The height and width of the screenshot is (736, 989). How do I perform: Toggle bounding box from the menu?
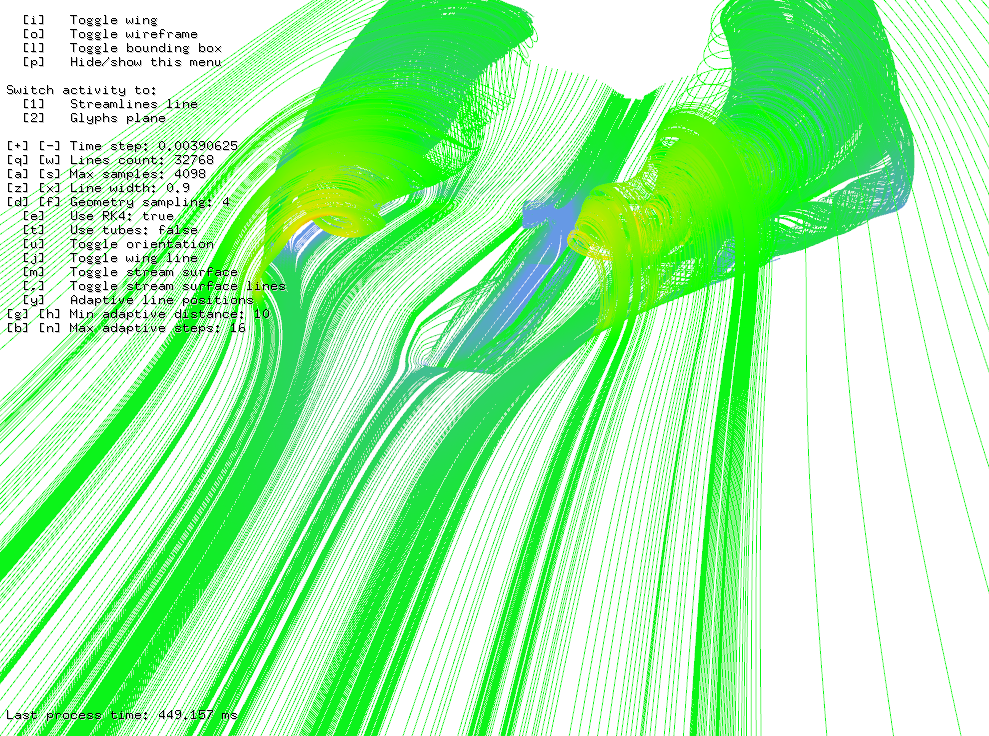(x=145, y=48)
